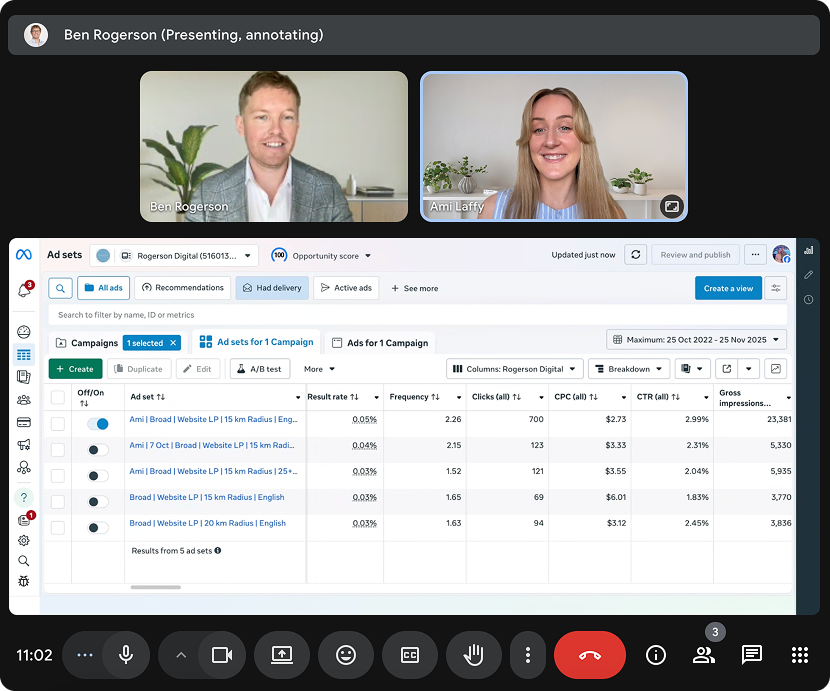Turn on the Ami 7 Oct ad set toggle
The height and width of the screenshot is (691, 830).
[x=98, y=450]
